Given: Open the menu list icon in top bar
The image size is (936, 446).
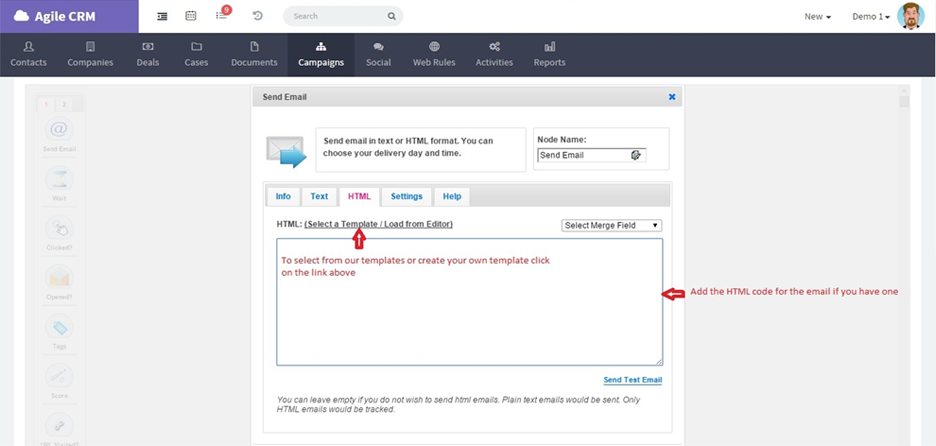Looking at the screenshot, I should click(162, 16).
